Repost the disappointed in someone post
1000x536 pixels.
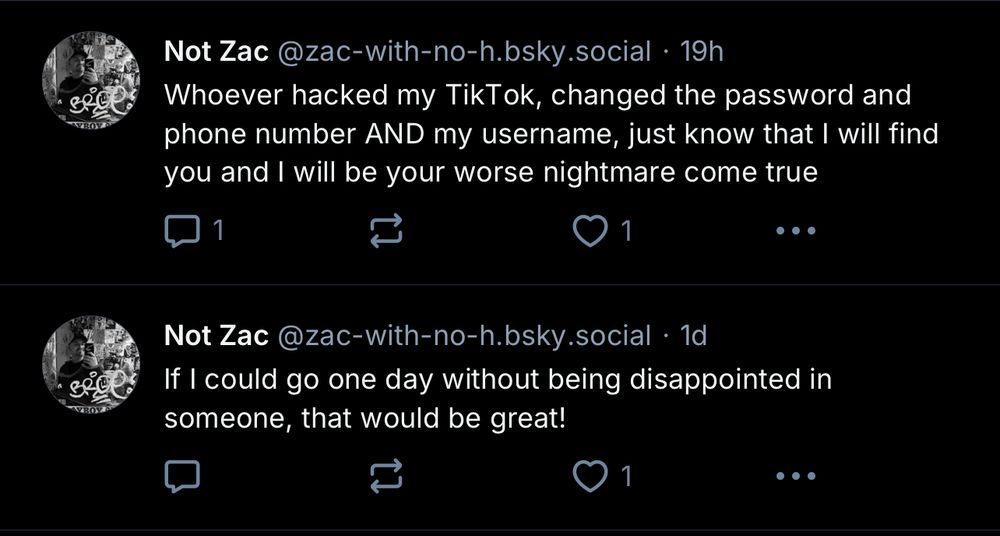pyautogui.click(x=386, y=476)
